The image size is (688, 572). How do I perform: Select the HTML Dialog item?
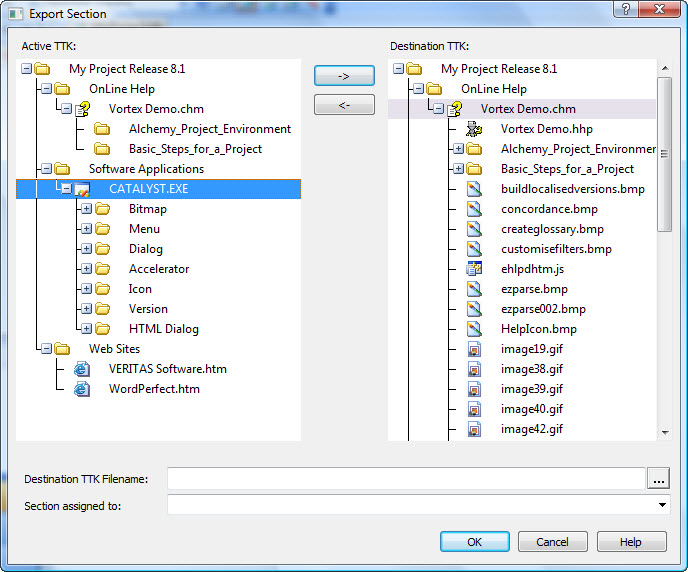164,329
